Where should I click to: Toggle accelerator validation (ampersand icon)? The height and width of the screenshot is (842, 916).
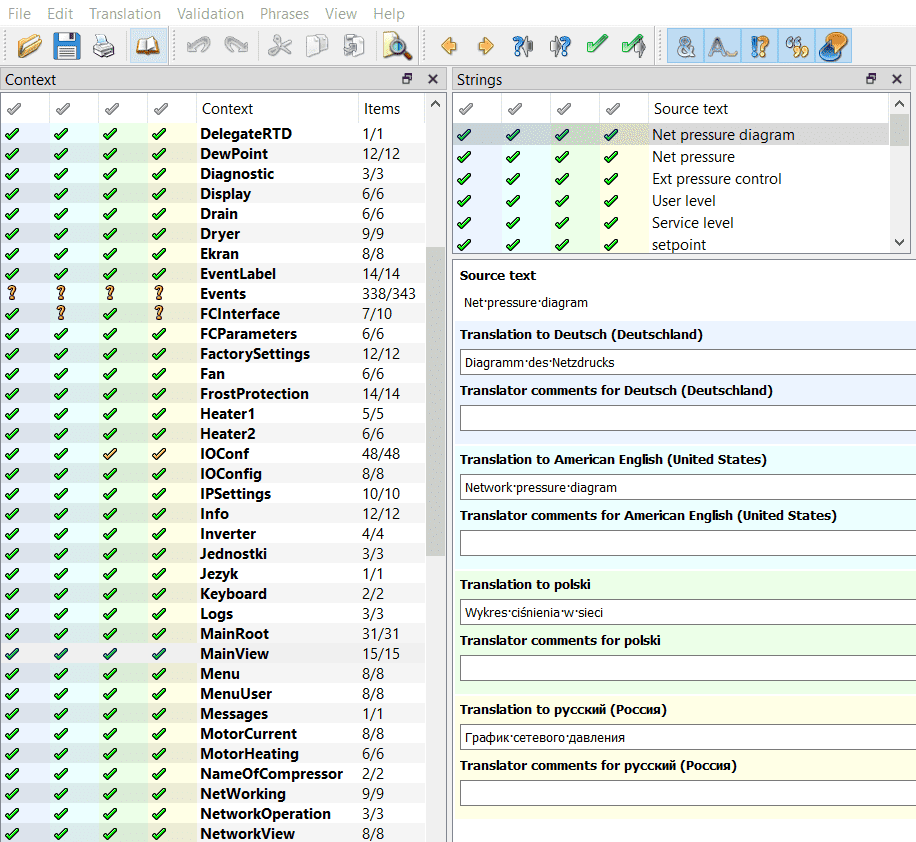pyautogui.click(x=685, y=46)
